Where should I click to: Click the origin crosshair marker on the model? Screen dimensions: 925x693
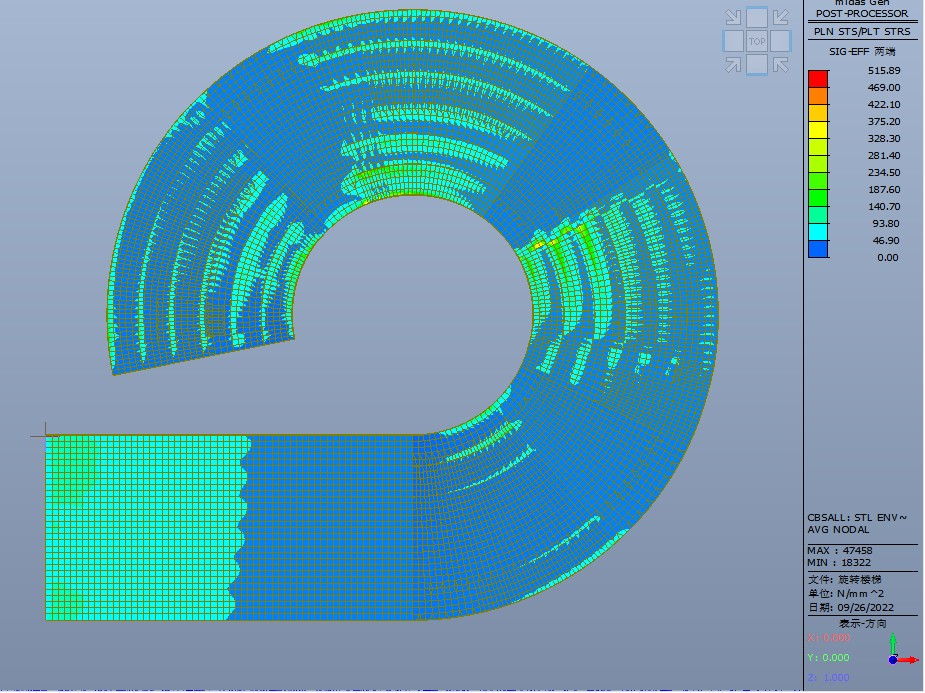pos(46,436)
